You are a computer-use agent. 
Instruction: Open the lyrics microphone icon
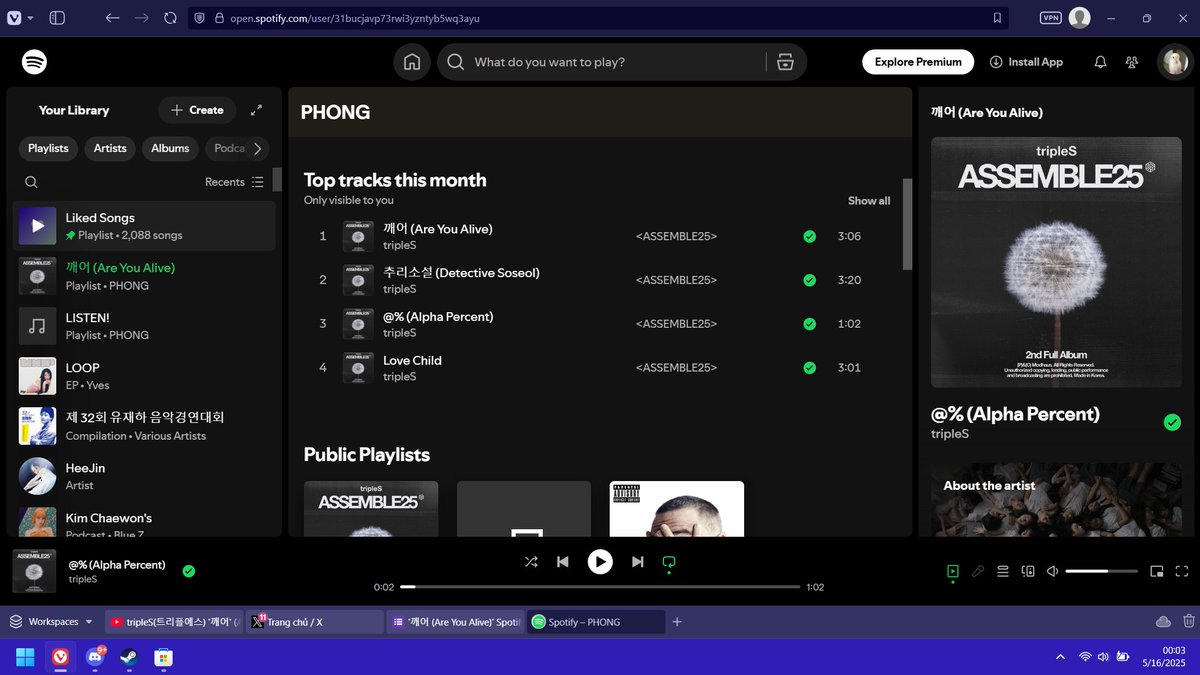tap(978, 571)
